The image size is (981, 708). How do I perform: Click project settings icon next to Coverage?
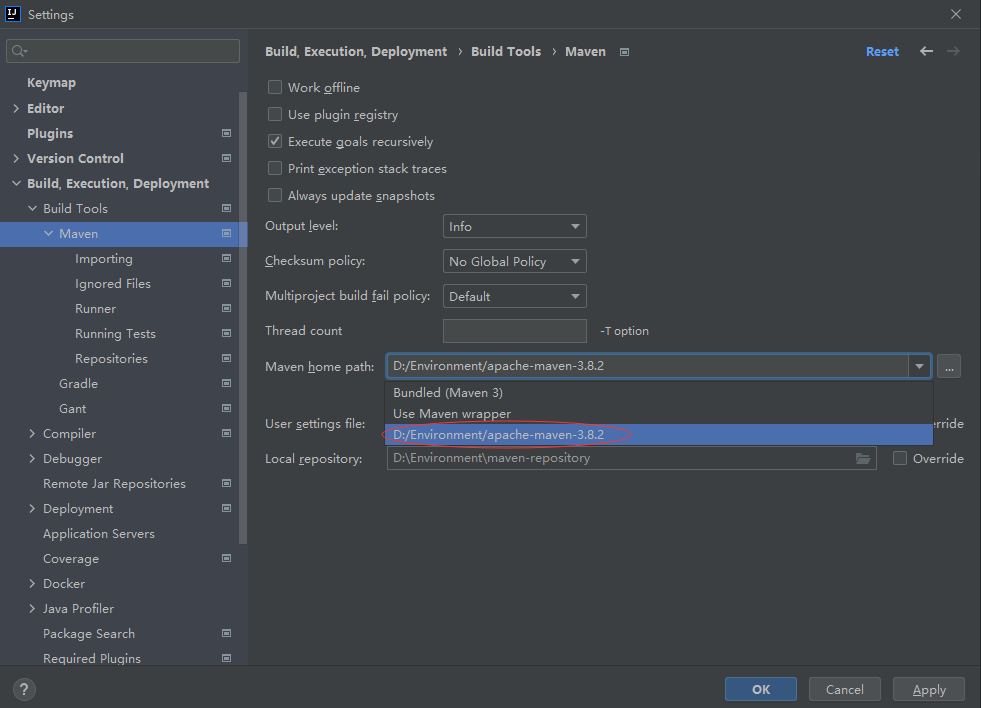pos(227,558)
